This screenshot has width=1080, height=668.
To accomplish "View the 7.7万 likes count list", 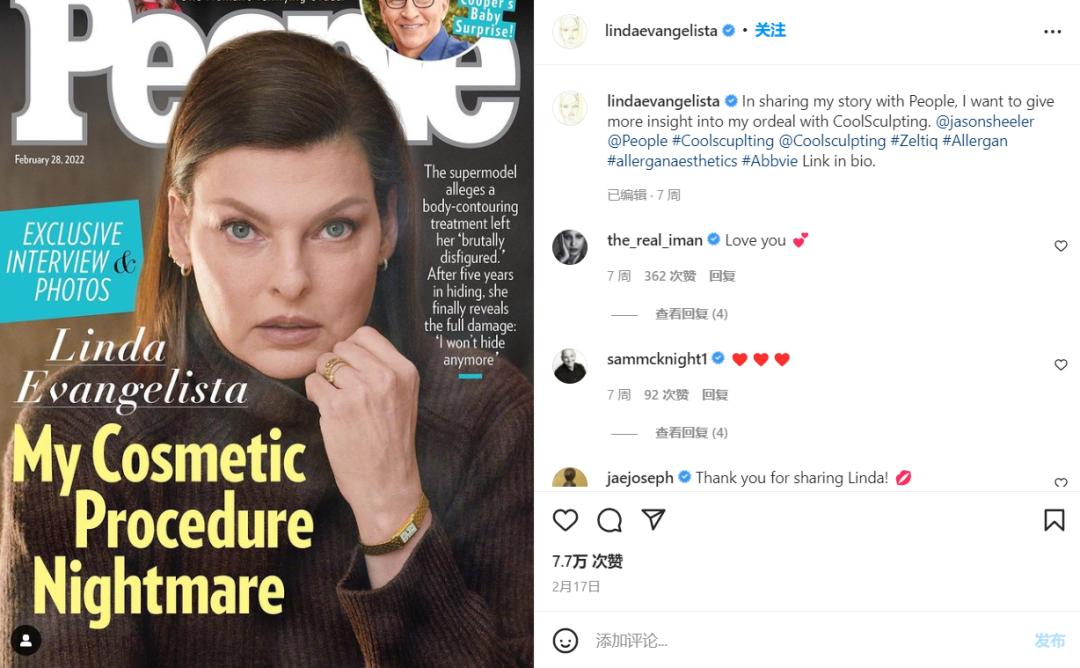I will click(588, 561).
